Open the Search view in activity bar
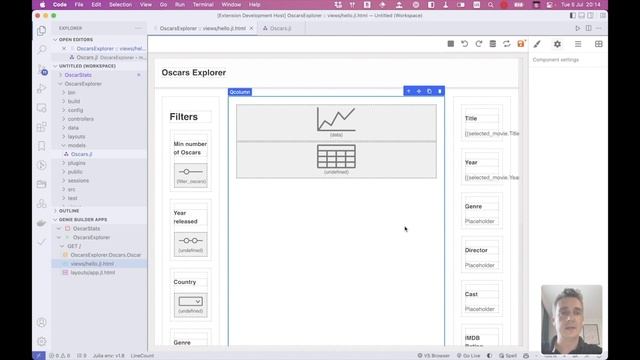This screenshot has height=360, width=640. coord(42,50)
